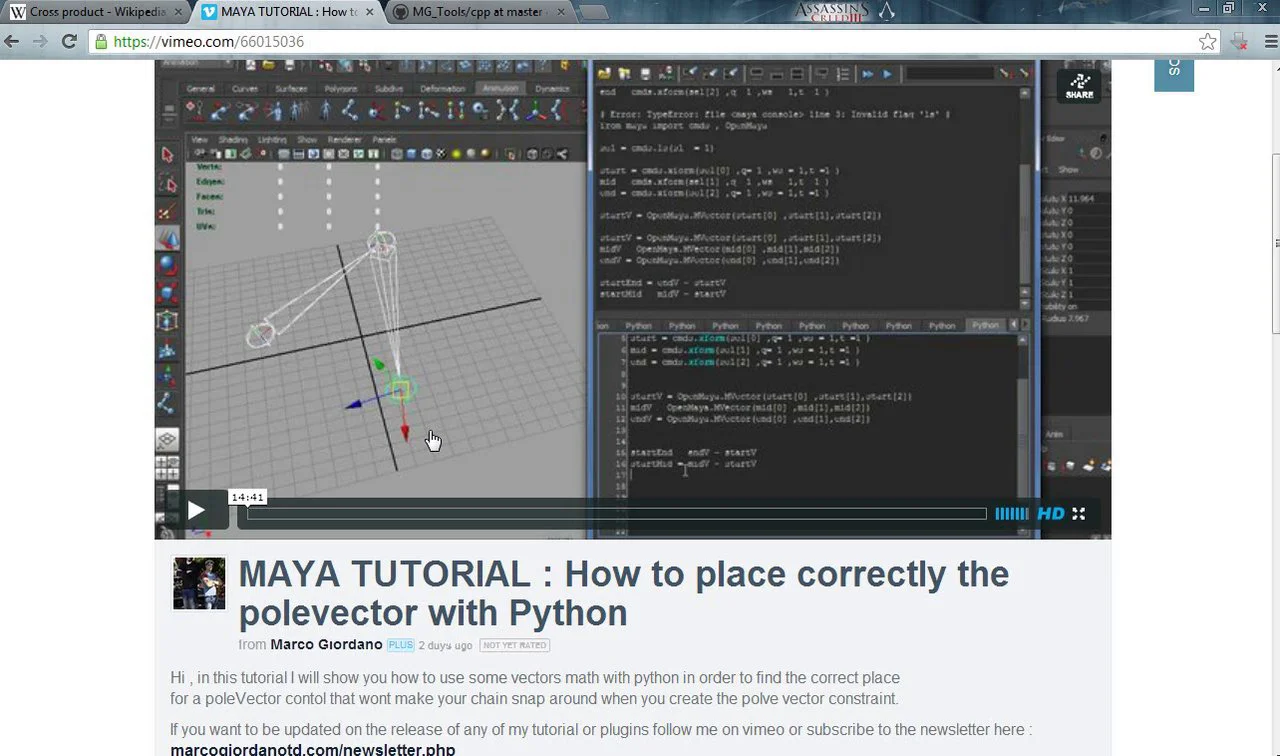Viewport: 1280px width, 756px height.
Task: Click the video progress bar
Action: point(617,514)
